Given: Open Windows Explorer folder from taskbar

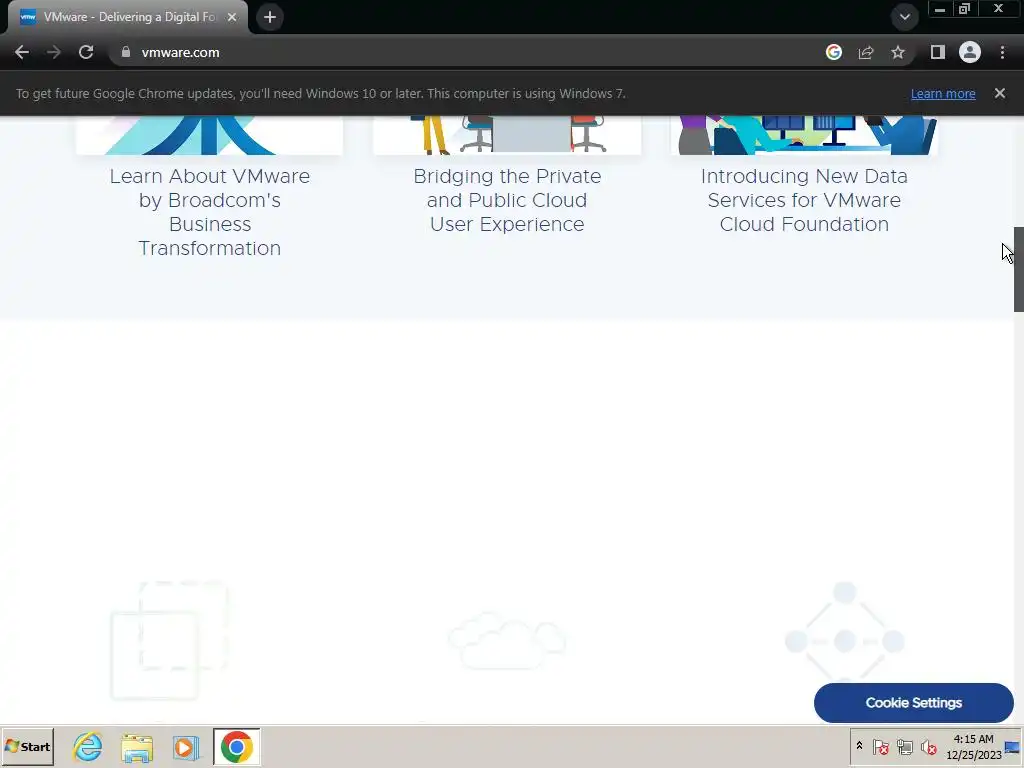Looking at the screenshot, I should 137,746.
